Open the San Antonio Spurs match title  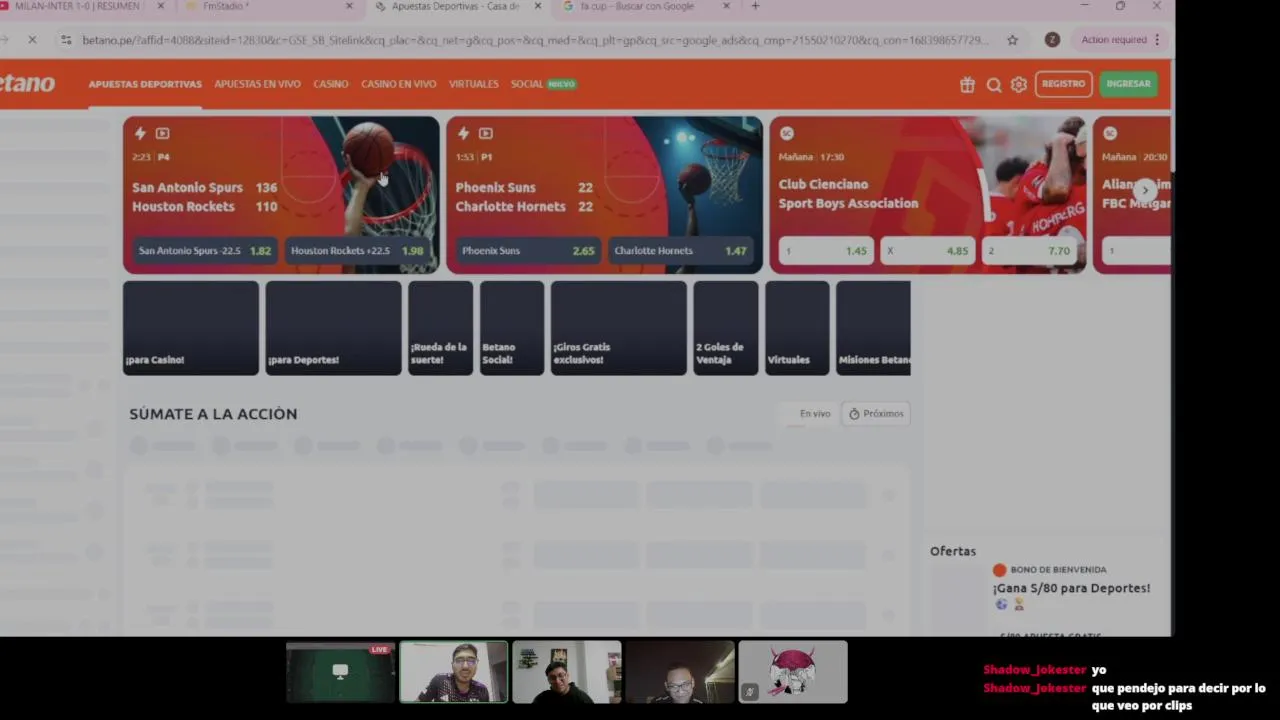tap(187, 187)
